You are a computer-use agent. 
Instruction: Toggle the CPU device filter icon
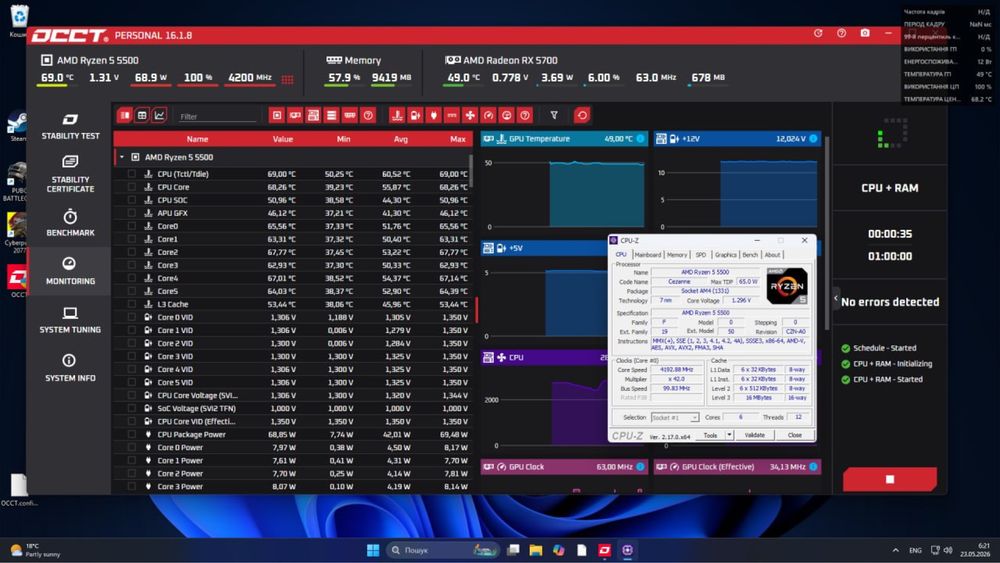point(277,115)
